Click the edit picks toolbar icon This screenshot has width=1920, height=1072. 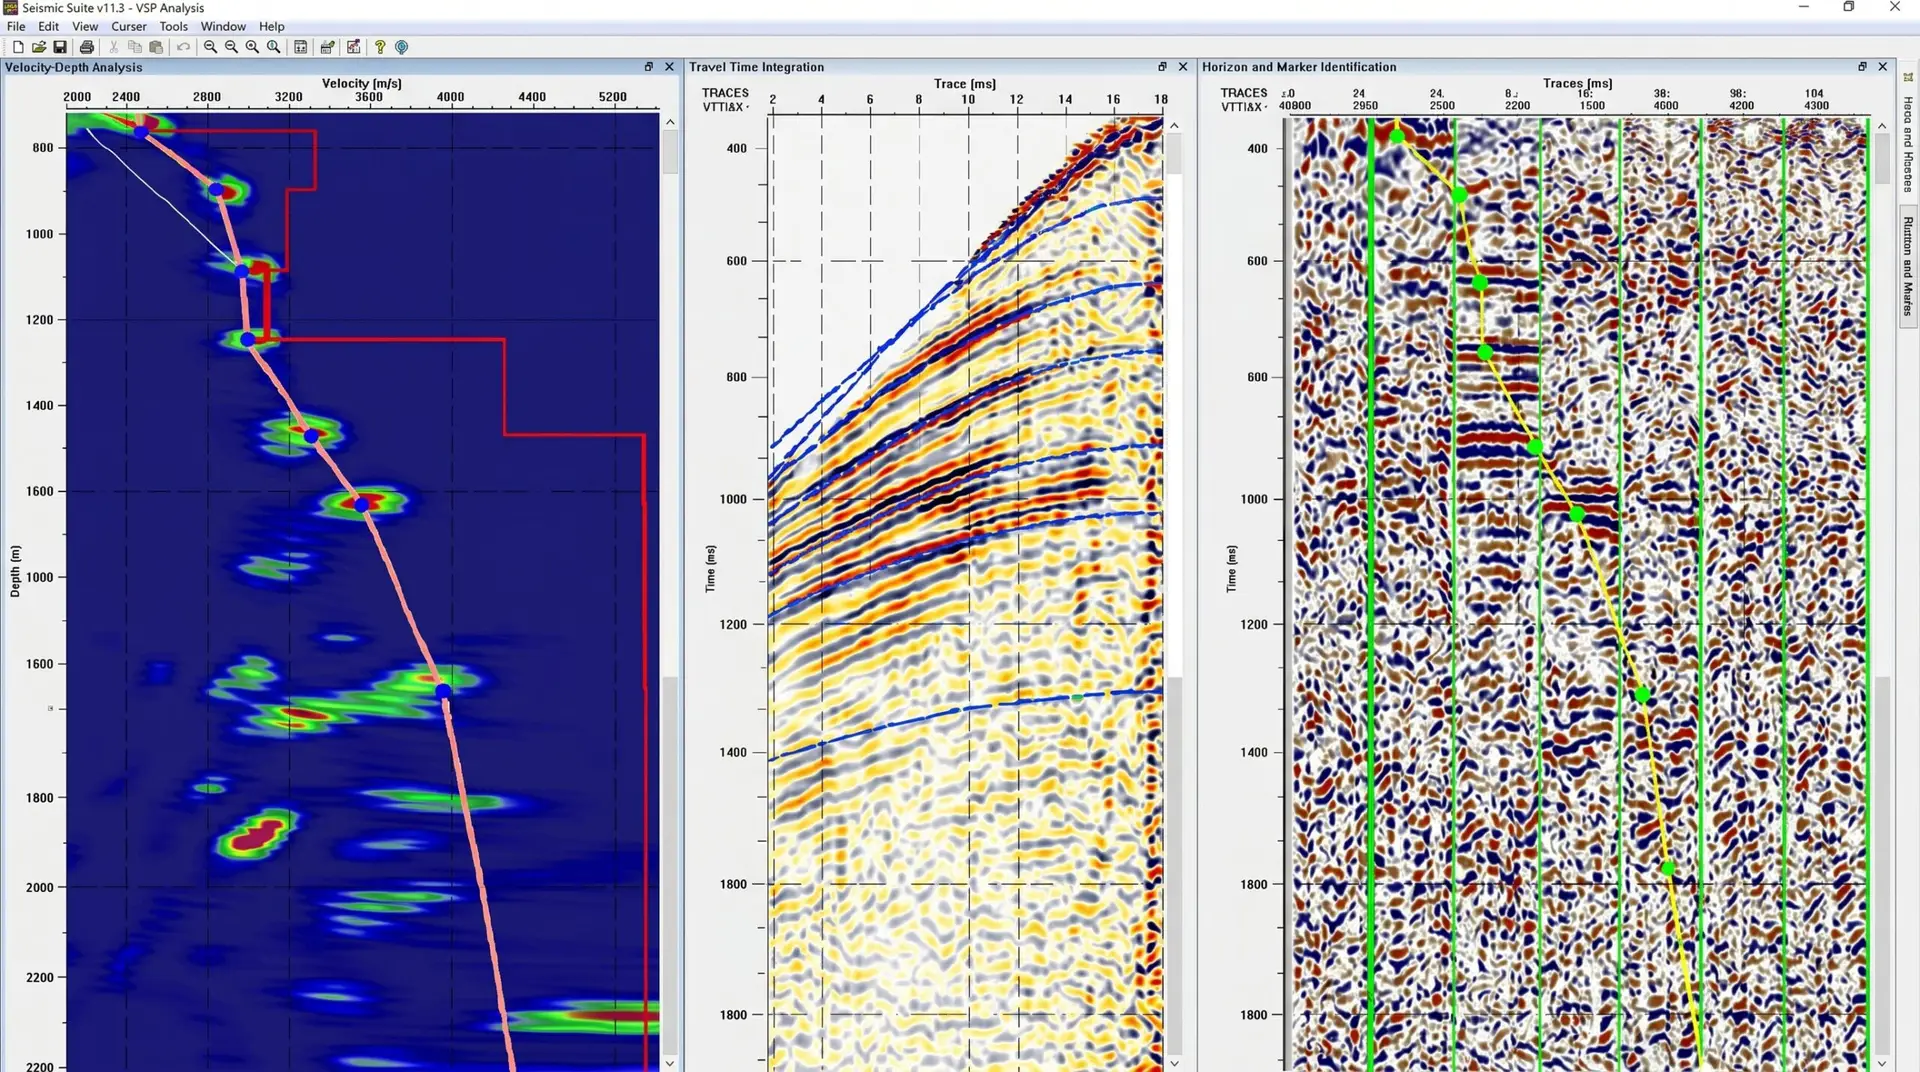327,47
